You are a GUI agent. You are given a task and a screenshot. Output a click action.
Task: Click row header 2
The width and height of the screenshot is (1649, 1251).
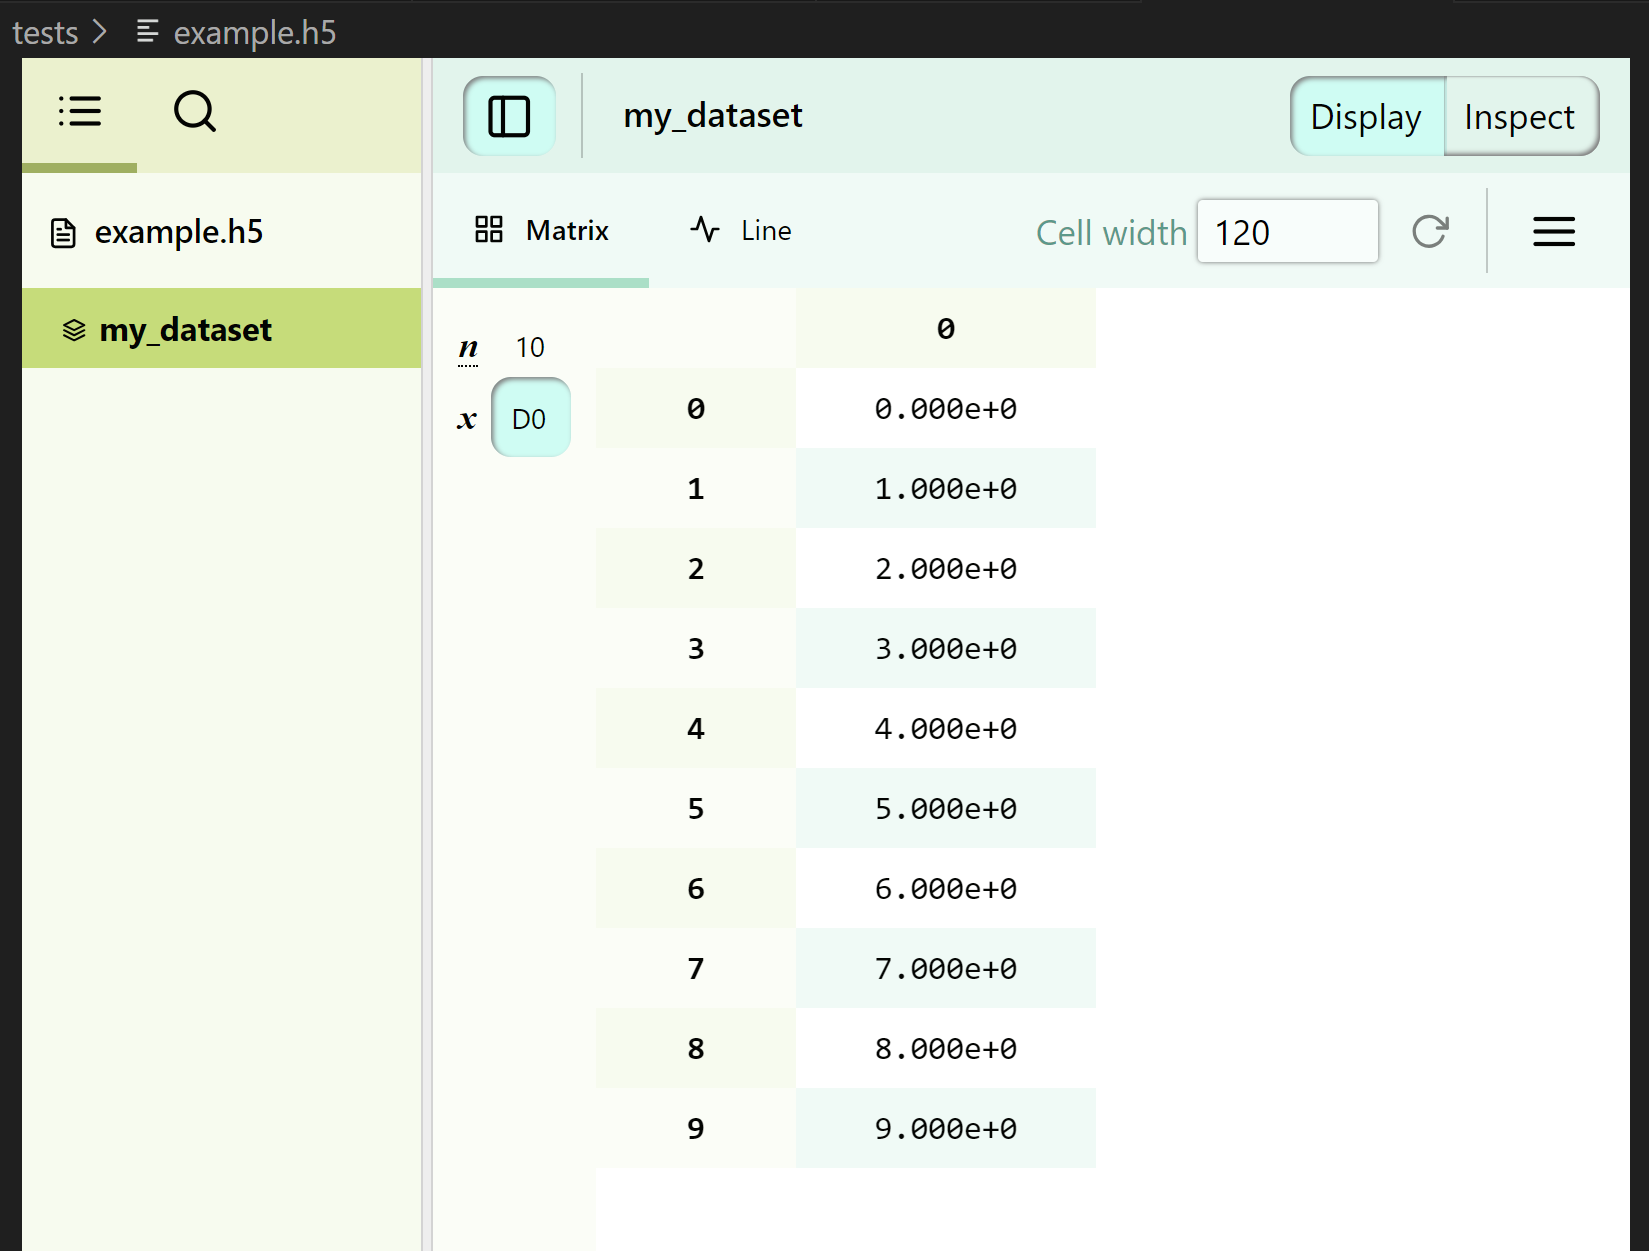(696, 568)
